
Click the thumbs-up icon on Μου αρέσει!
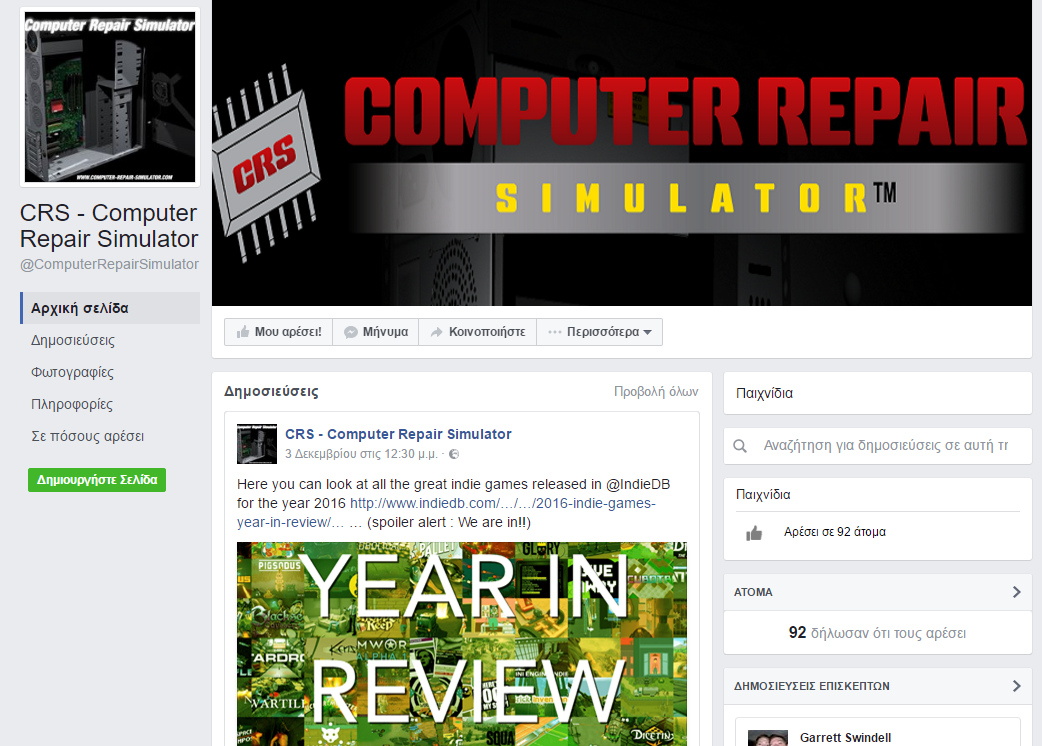(x=243, y=332)
